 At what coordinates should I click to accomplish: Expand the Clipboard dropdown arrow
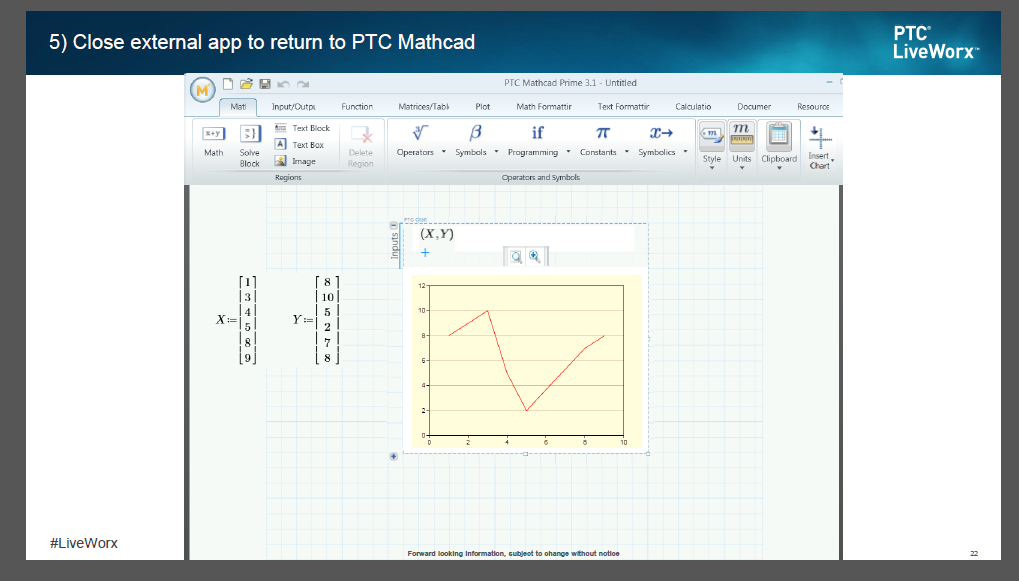point(779,168)
